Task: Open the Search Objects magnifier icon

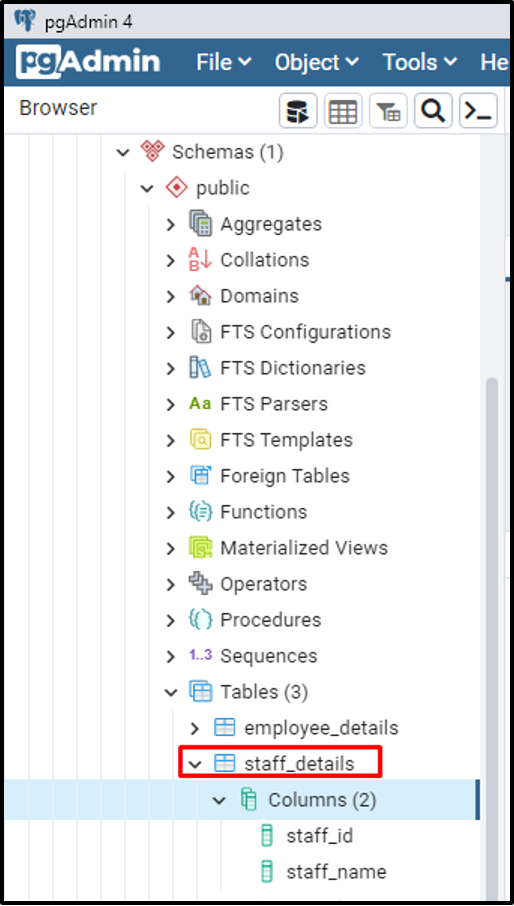Action: coord(433,110)
